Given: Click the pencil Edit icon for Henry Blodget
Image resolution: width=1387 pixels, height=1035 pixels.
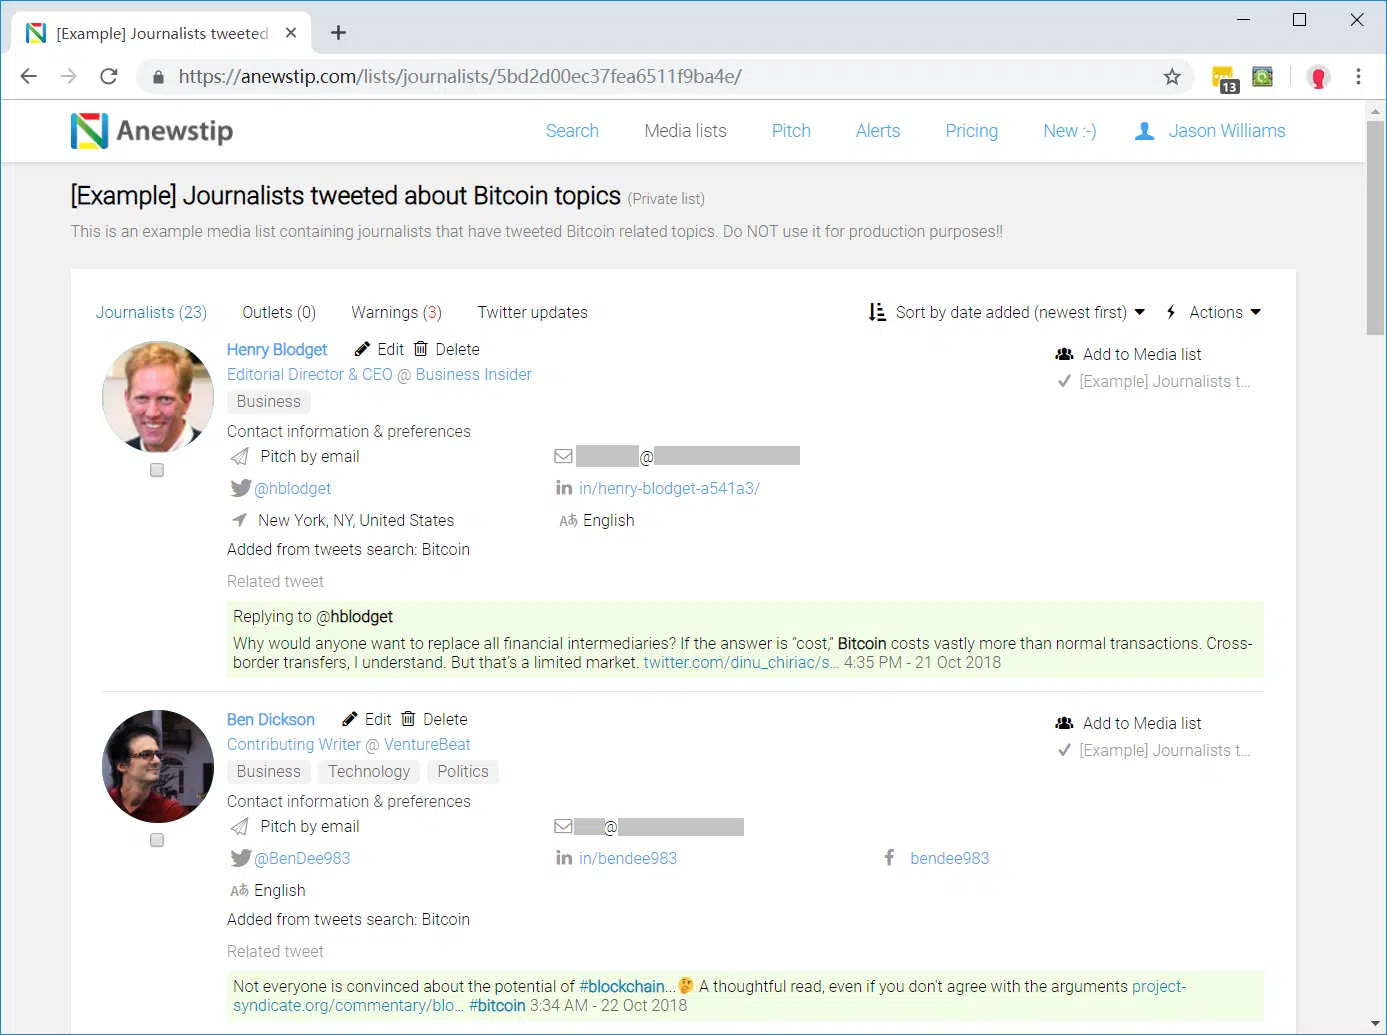Looking at the screenshot, I should pos(362,349).
